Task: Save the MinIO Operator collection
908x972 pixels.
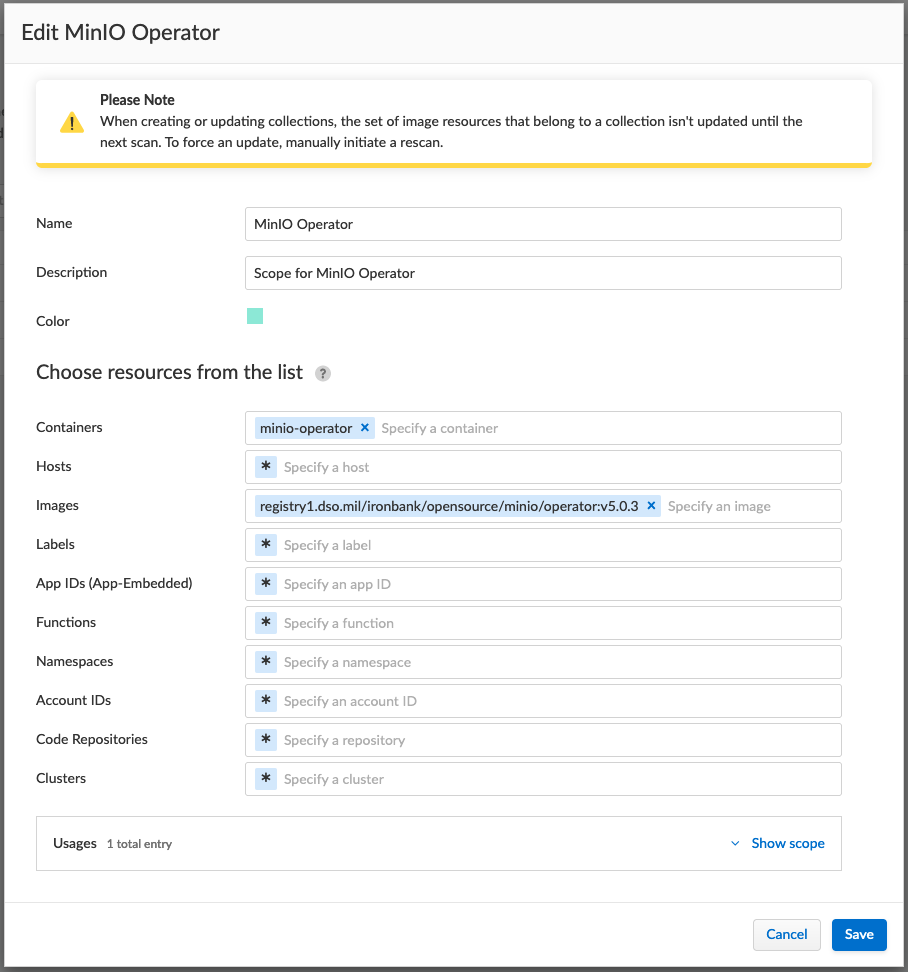Action: pos(859,934)
